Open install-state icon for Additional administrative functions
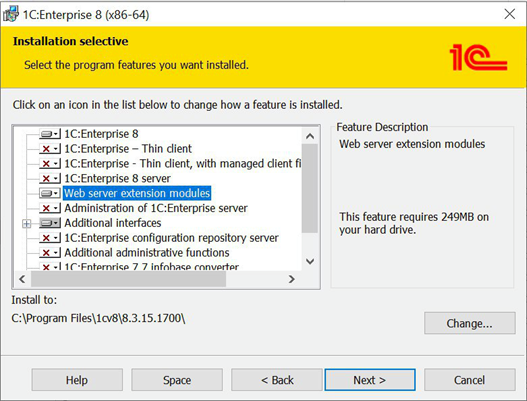Image resolution: width=527 pixels, height=401 pixels. click(50, 252)
